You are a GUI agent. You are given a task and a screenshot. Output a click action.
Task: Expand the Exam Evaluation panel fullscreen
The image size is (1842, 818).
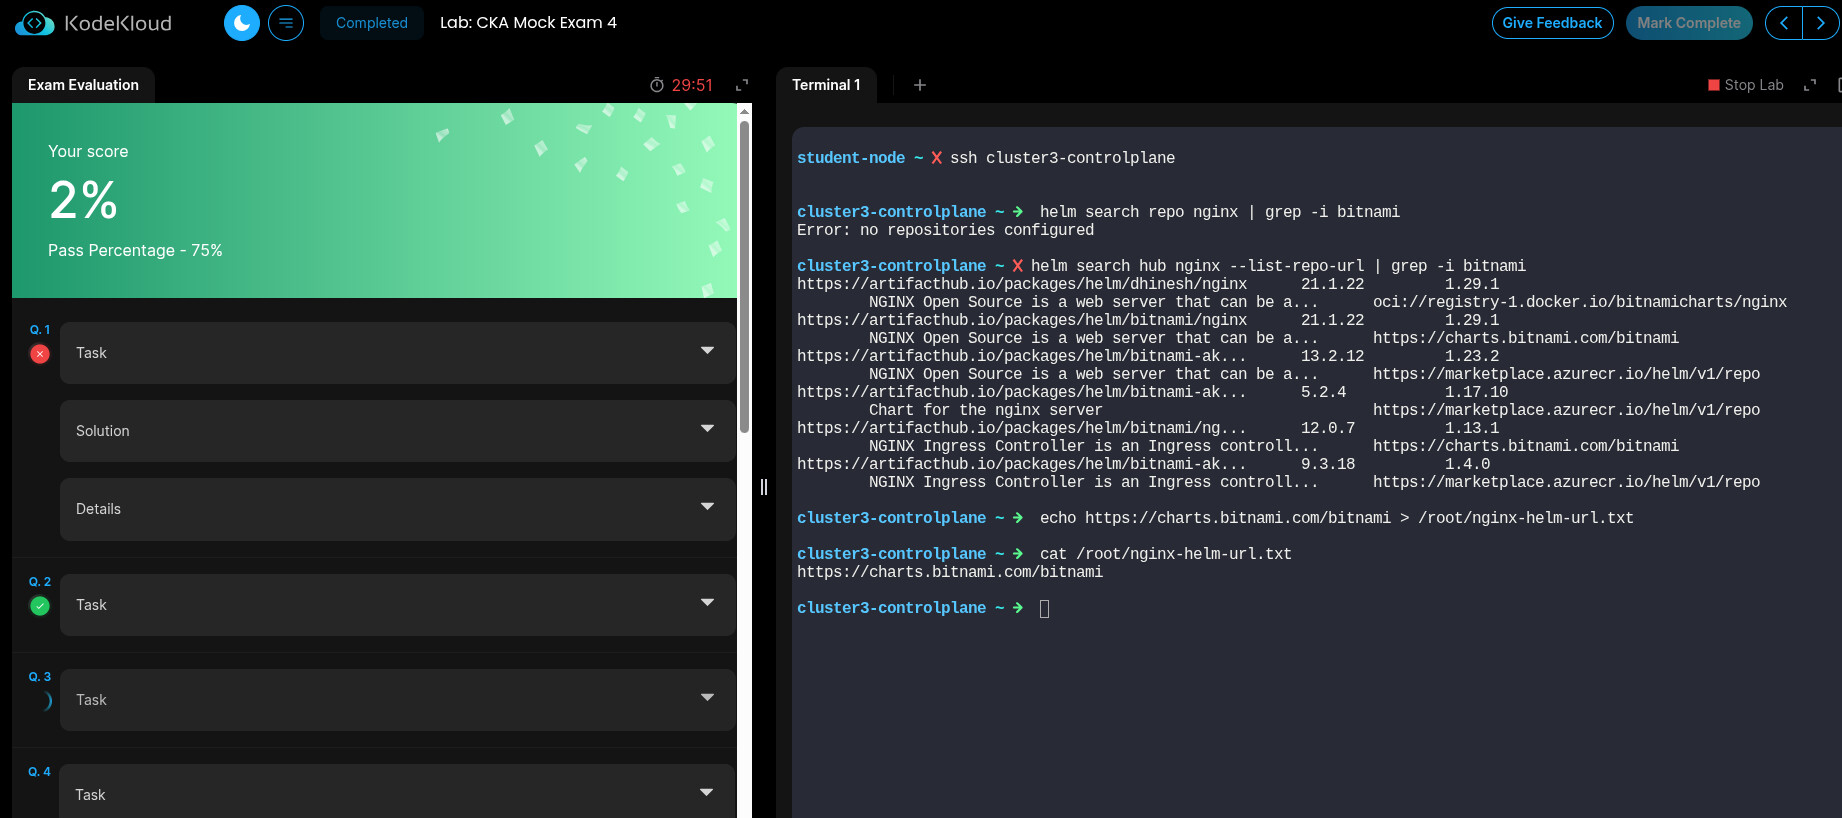tap(742, 85)
